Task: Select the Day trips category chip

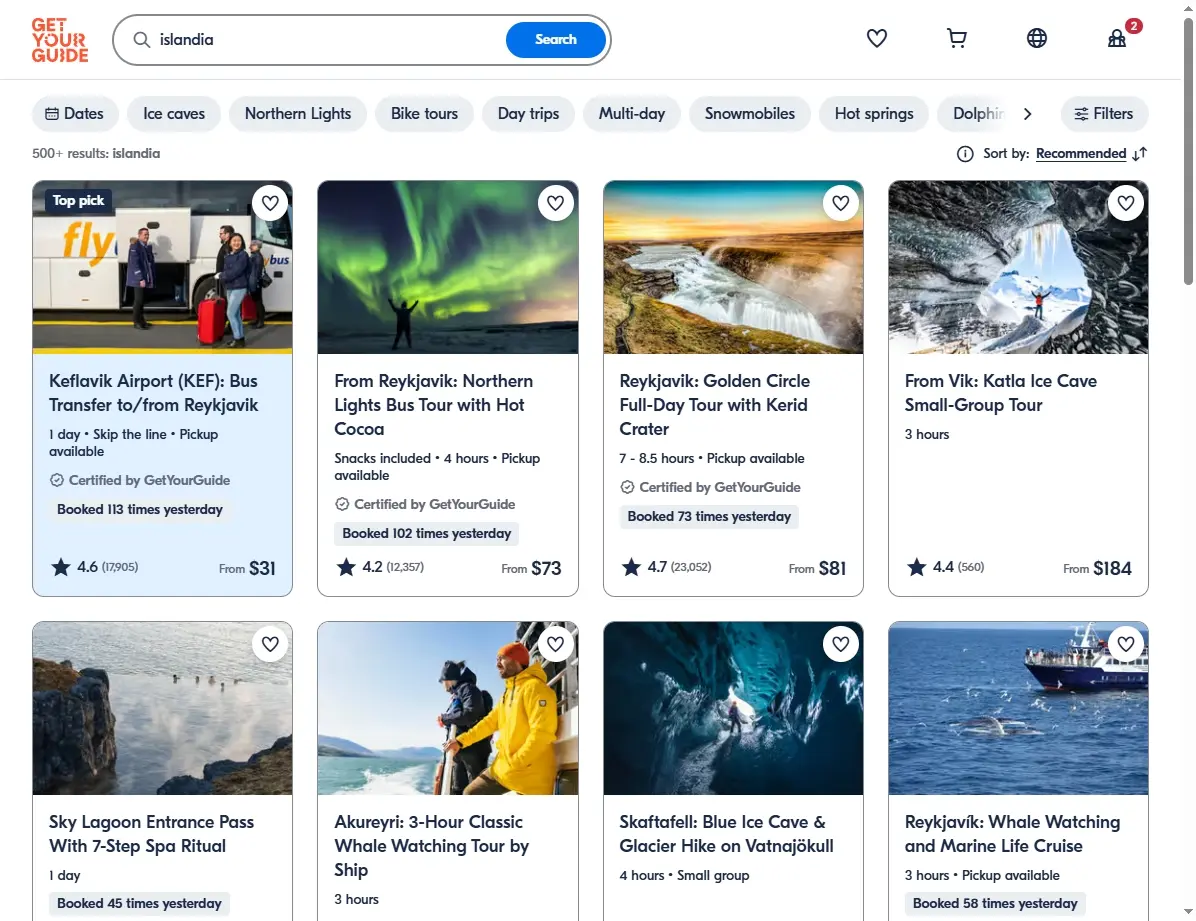Action: (x=529, y=114)
